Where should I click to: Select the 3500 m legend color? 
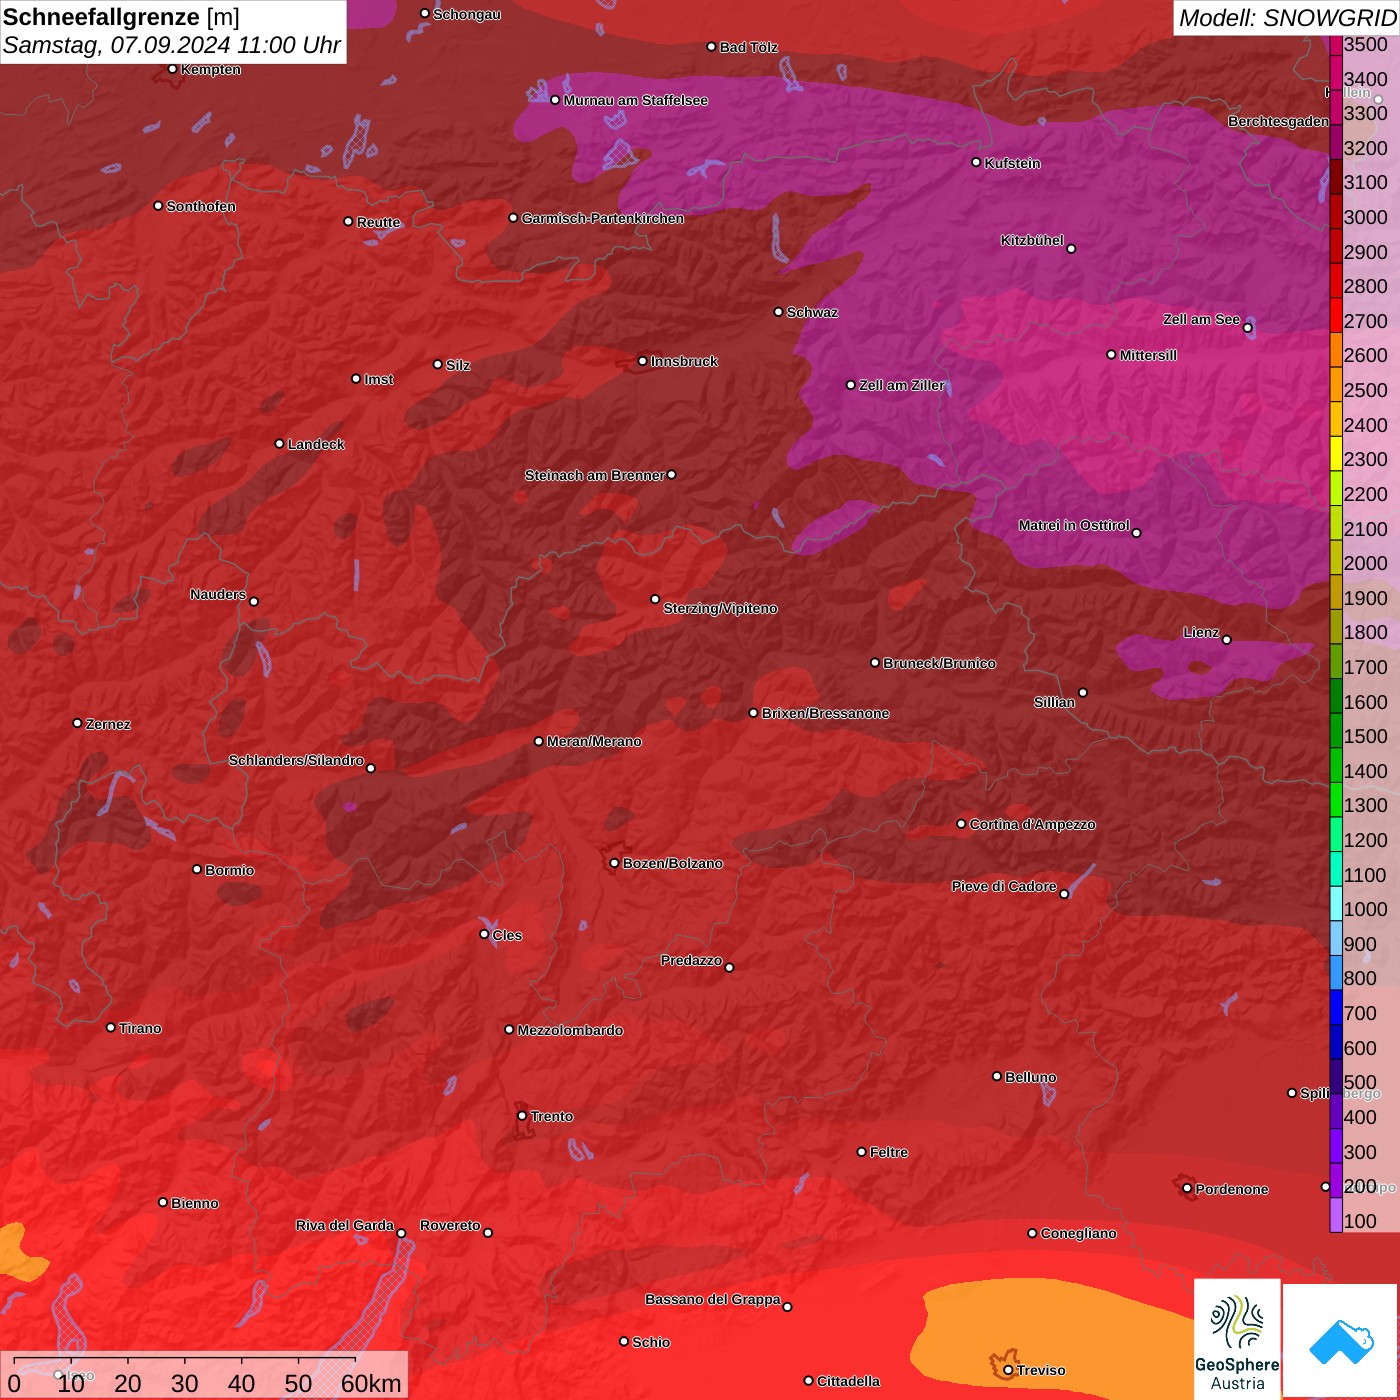pos(1335,45)
